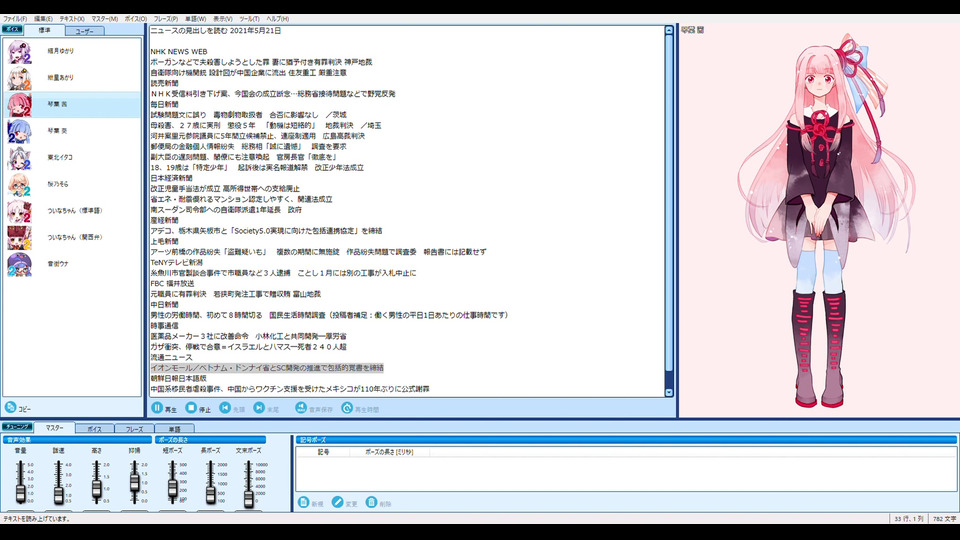Click the 長ポーズ slider handle

click(x=210, y=493)
